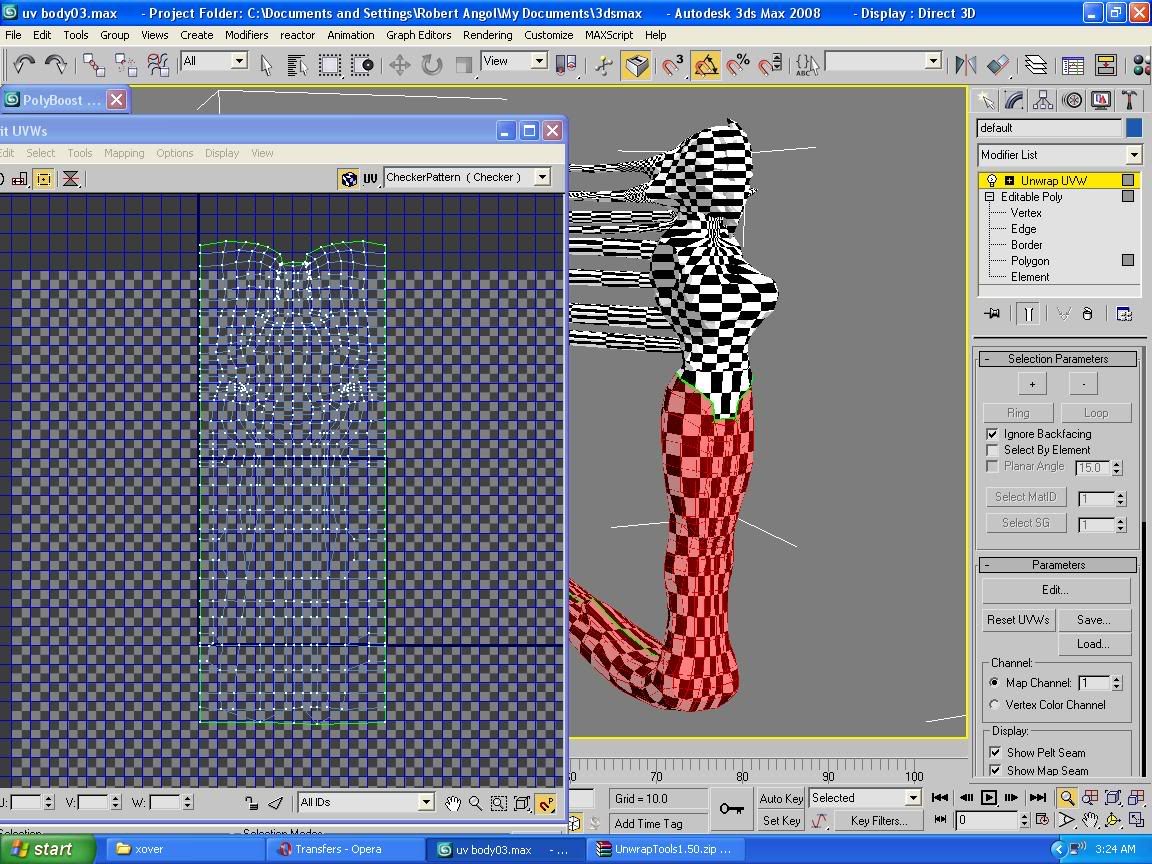Select the Pan tool in UVW editor
Image resolution: width=1152 pixels, height=864 pixels.
[x=453, y=803]
